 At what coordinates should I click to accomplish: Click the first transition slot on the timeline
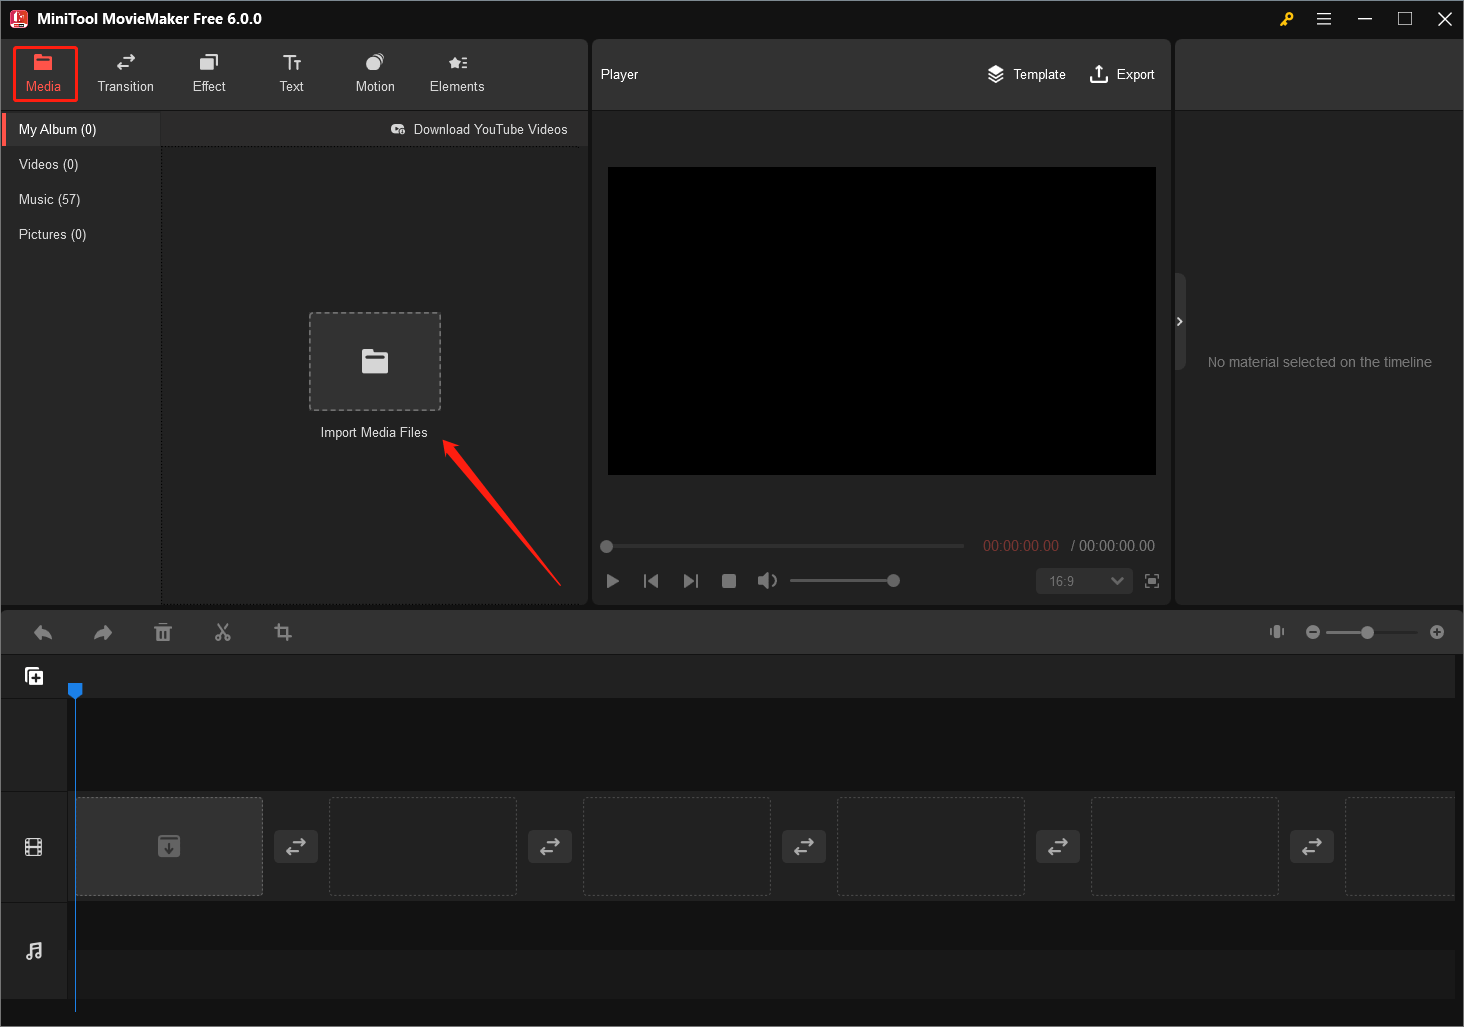296,847
